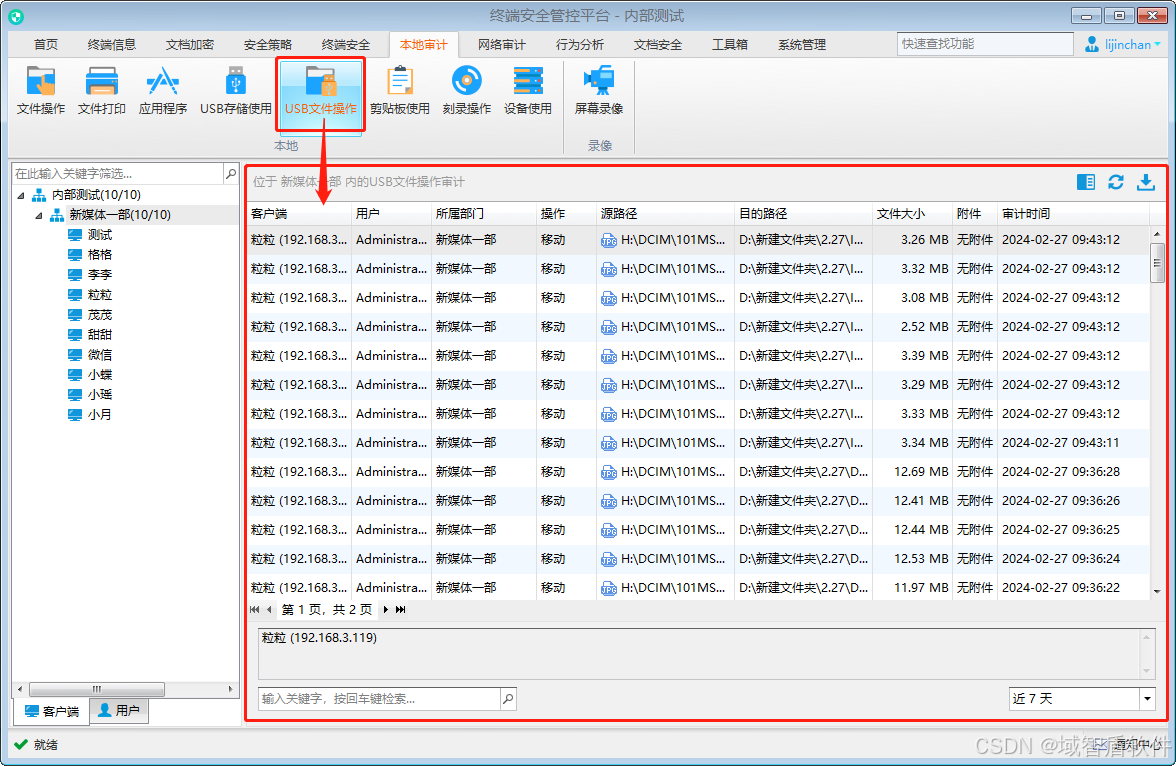Select the row timestamped 2024-02-27 09:43:11
1176x766 pixels.
click(698, 443)
